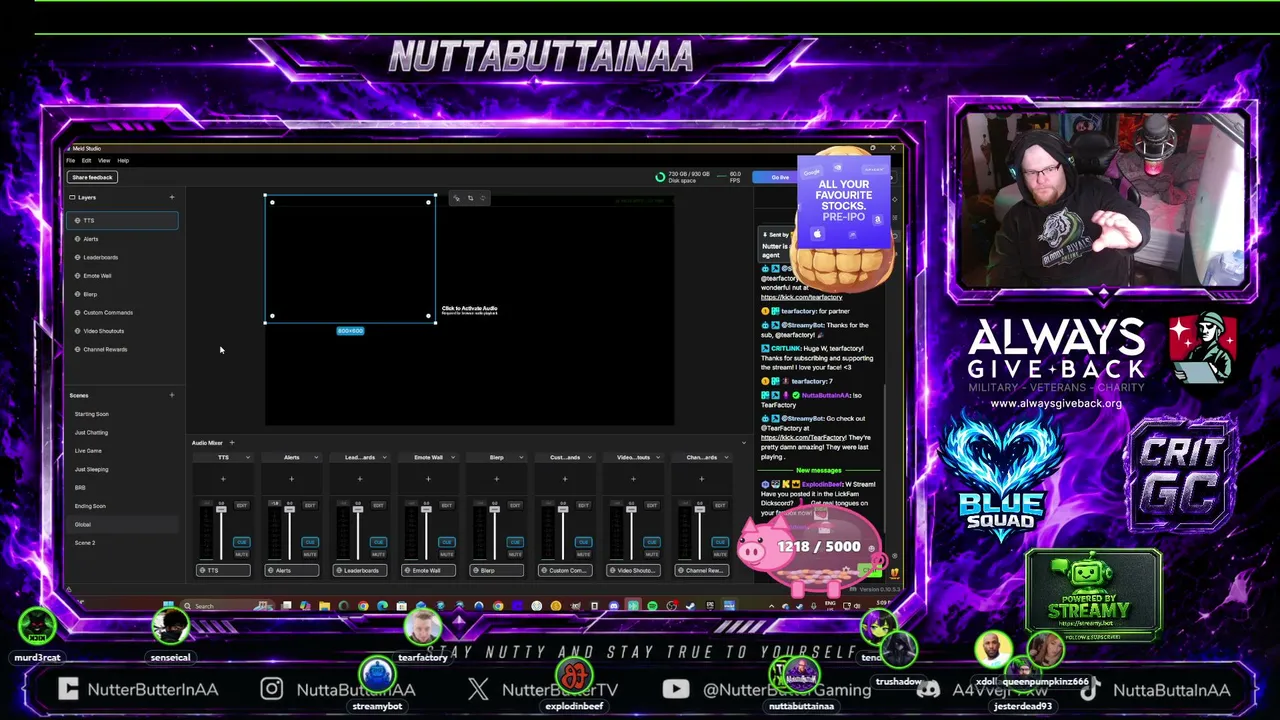1280x720 pixels.
Task: Click the globe icon beside the Blerp layer
Action: pos(77,294)
